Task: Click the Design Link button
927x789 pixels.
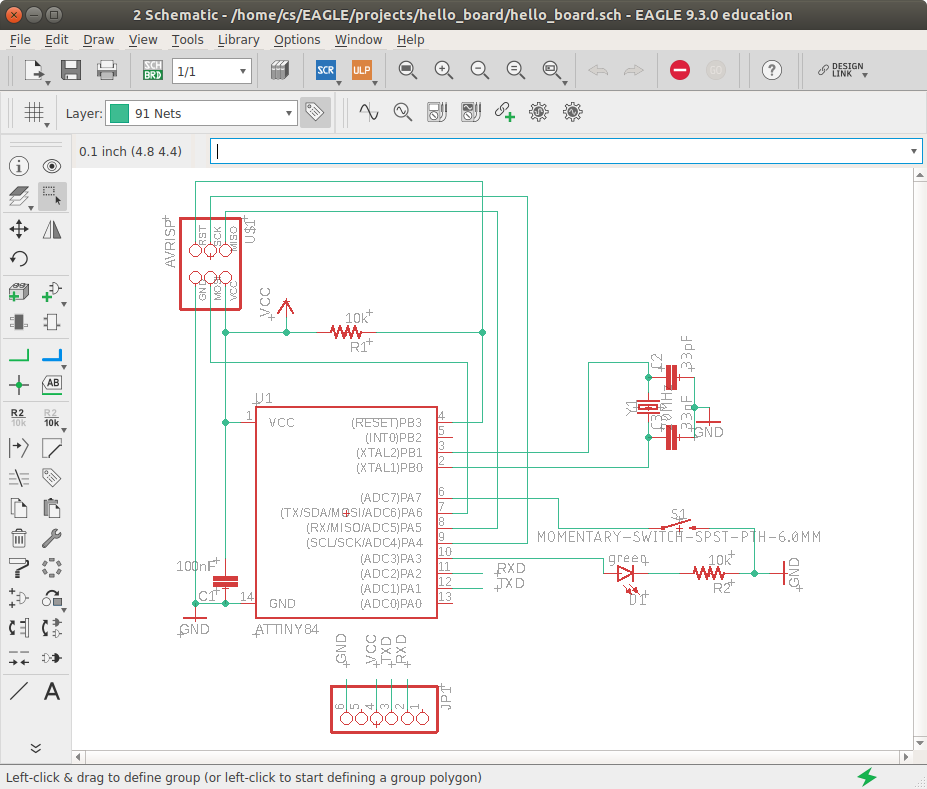Action: pos(840,70)
